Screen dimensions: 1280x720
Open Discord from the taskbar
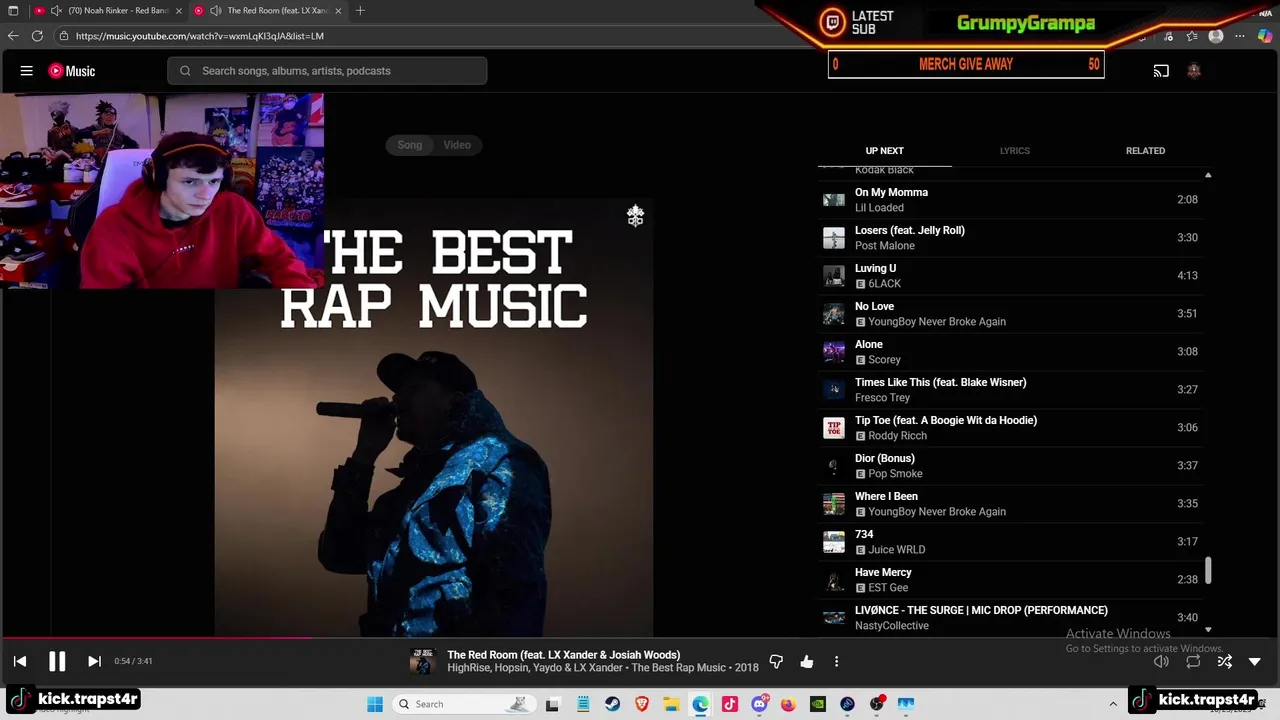coord(759,704)
